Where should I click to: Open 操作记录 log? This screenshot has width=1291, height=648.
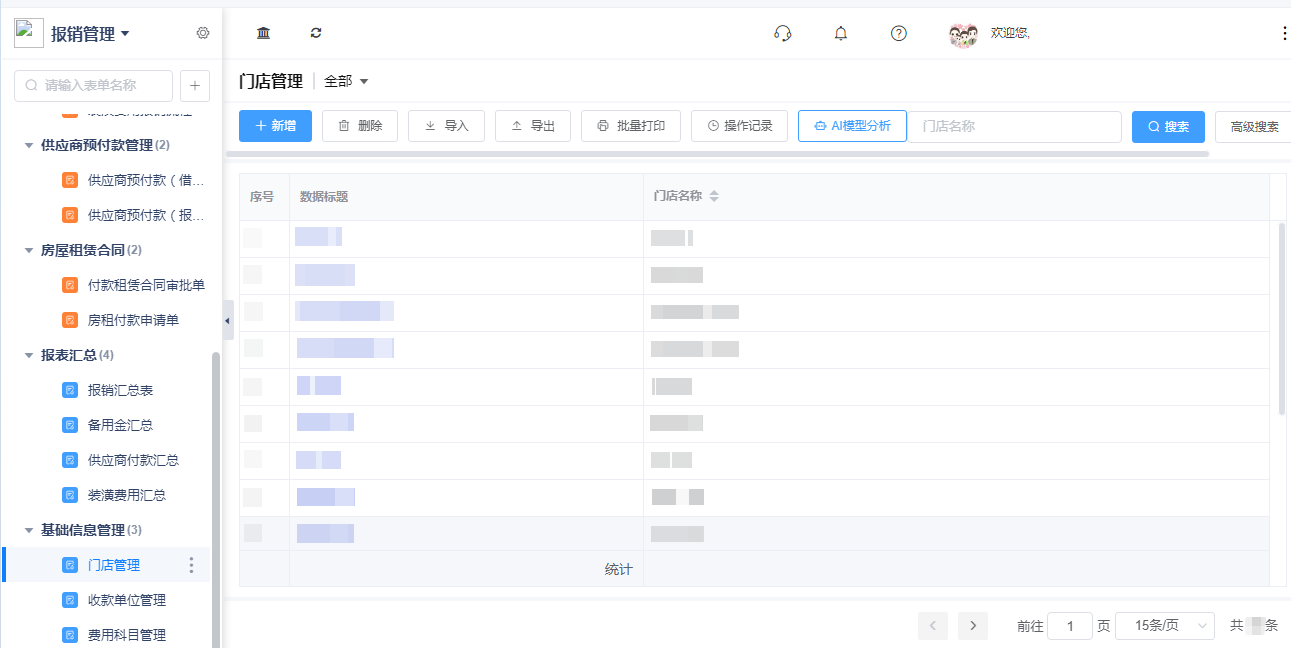(x=739, y=126)
